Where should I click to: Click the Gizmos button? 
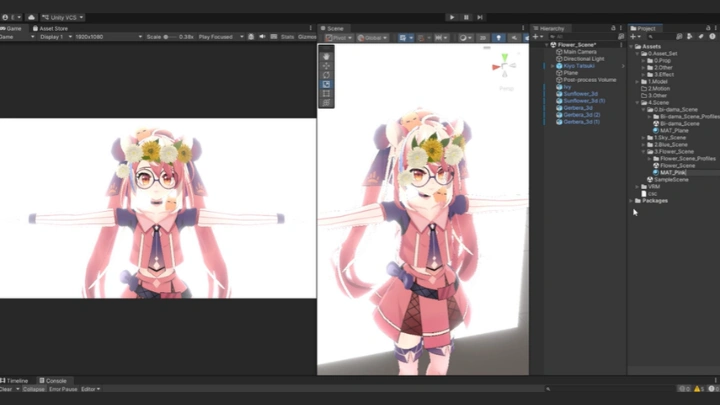307,37
